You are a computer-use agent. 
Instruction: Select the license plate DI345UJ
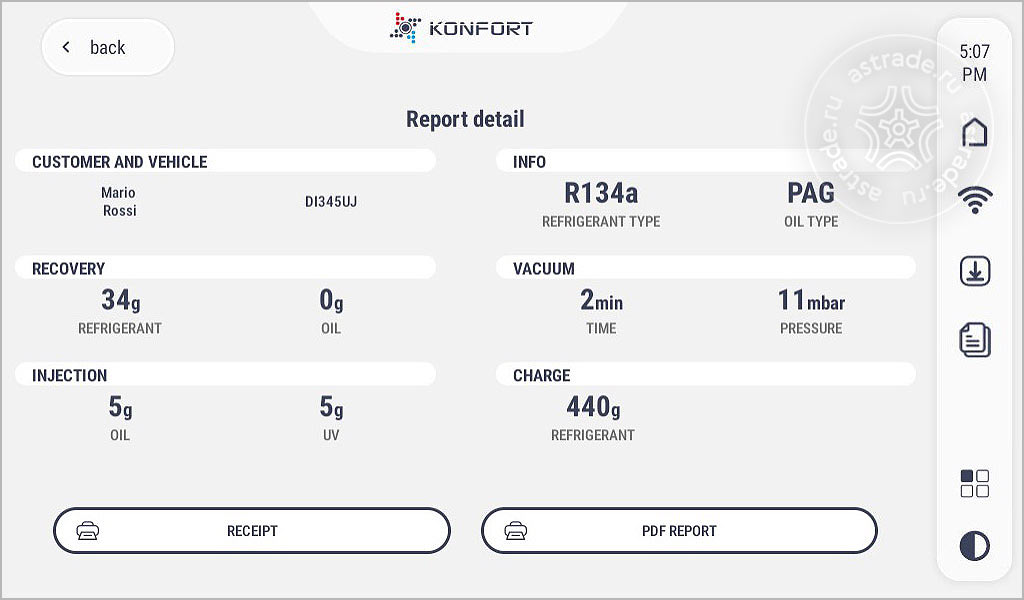(x=331, y=202)
